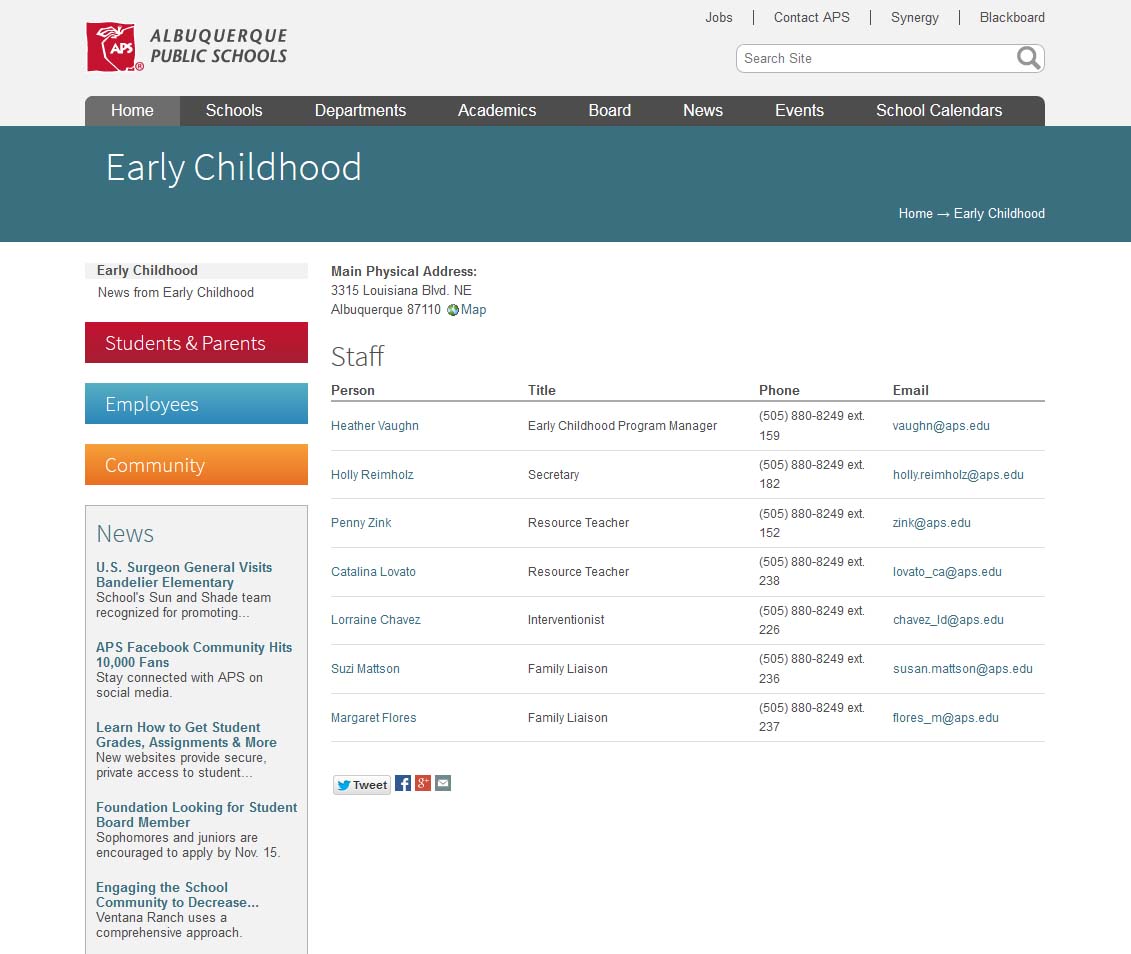This screenshot has height=954, width=1131.
Task: Select the Community orange button
Action: tap(196, 464)
